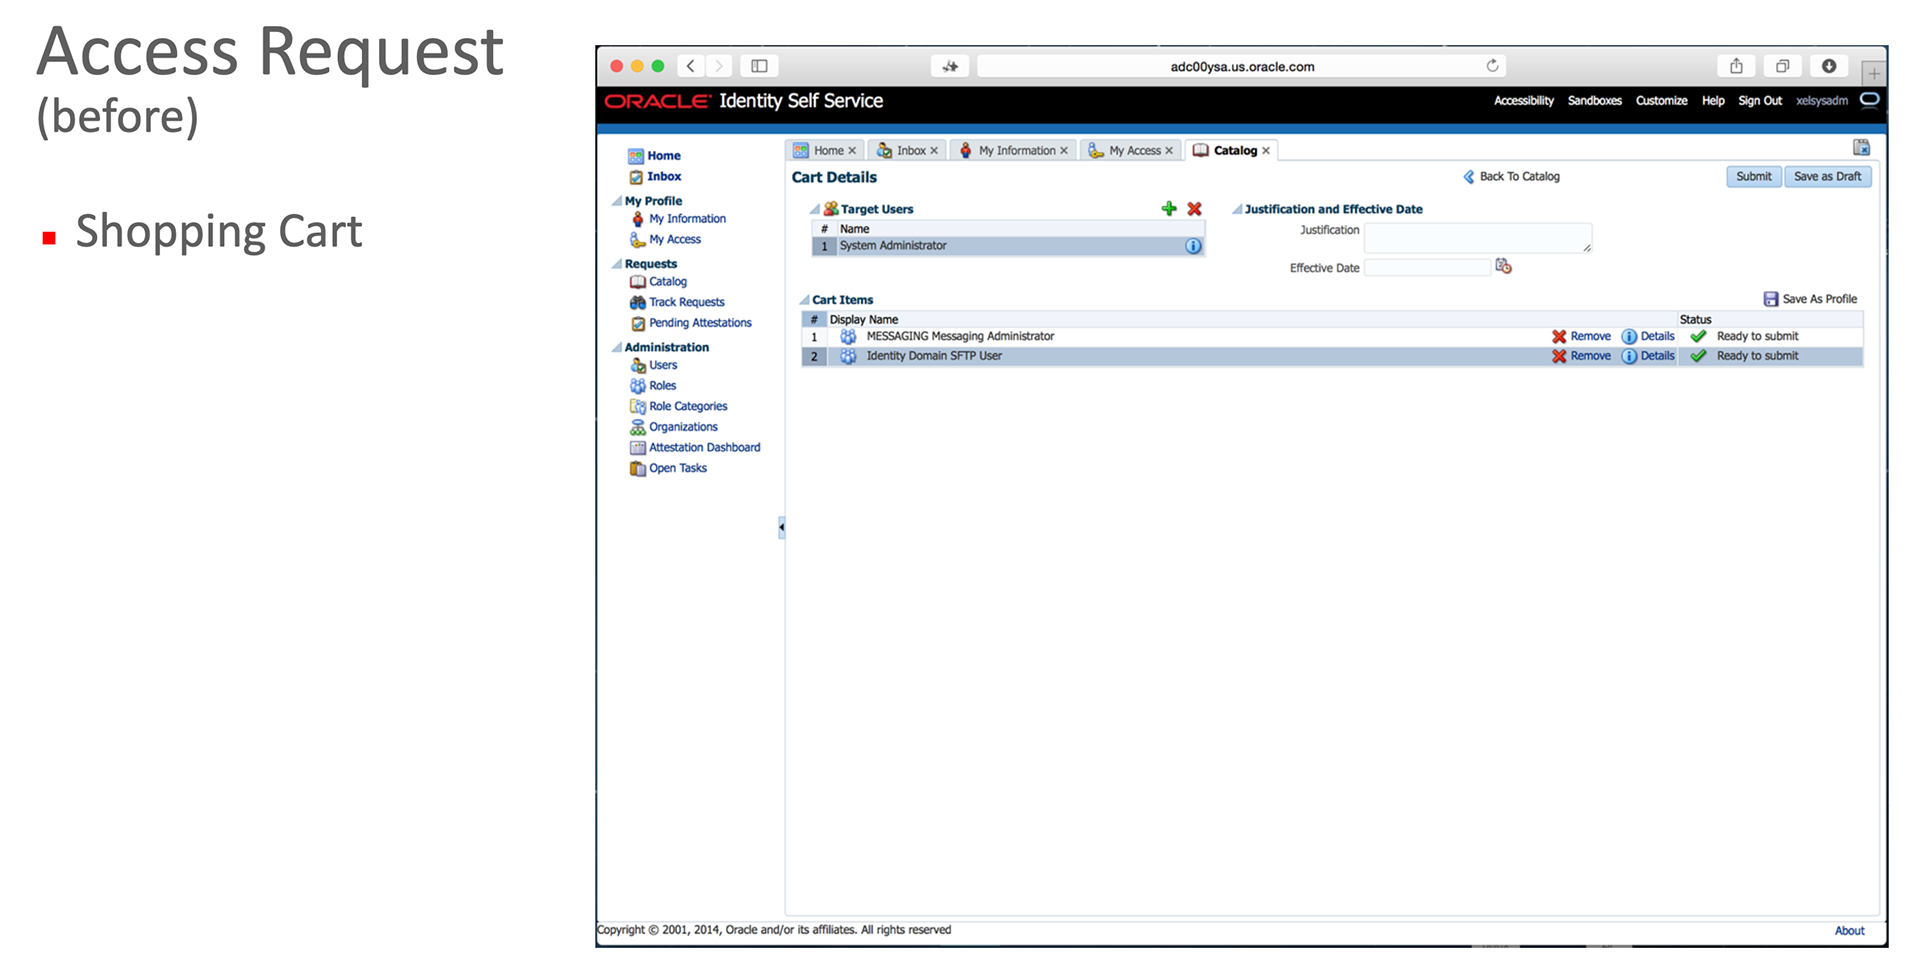Open System Administrator info icon
The height and width of the screenshot is (975, 1920).
[x=1193, y=246]
